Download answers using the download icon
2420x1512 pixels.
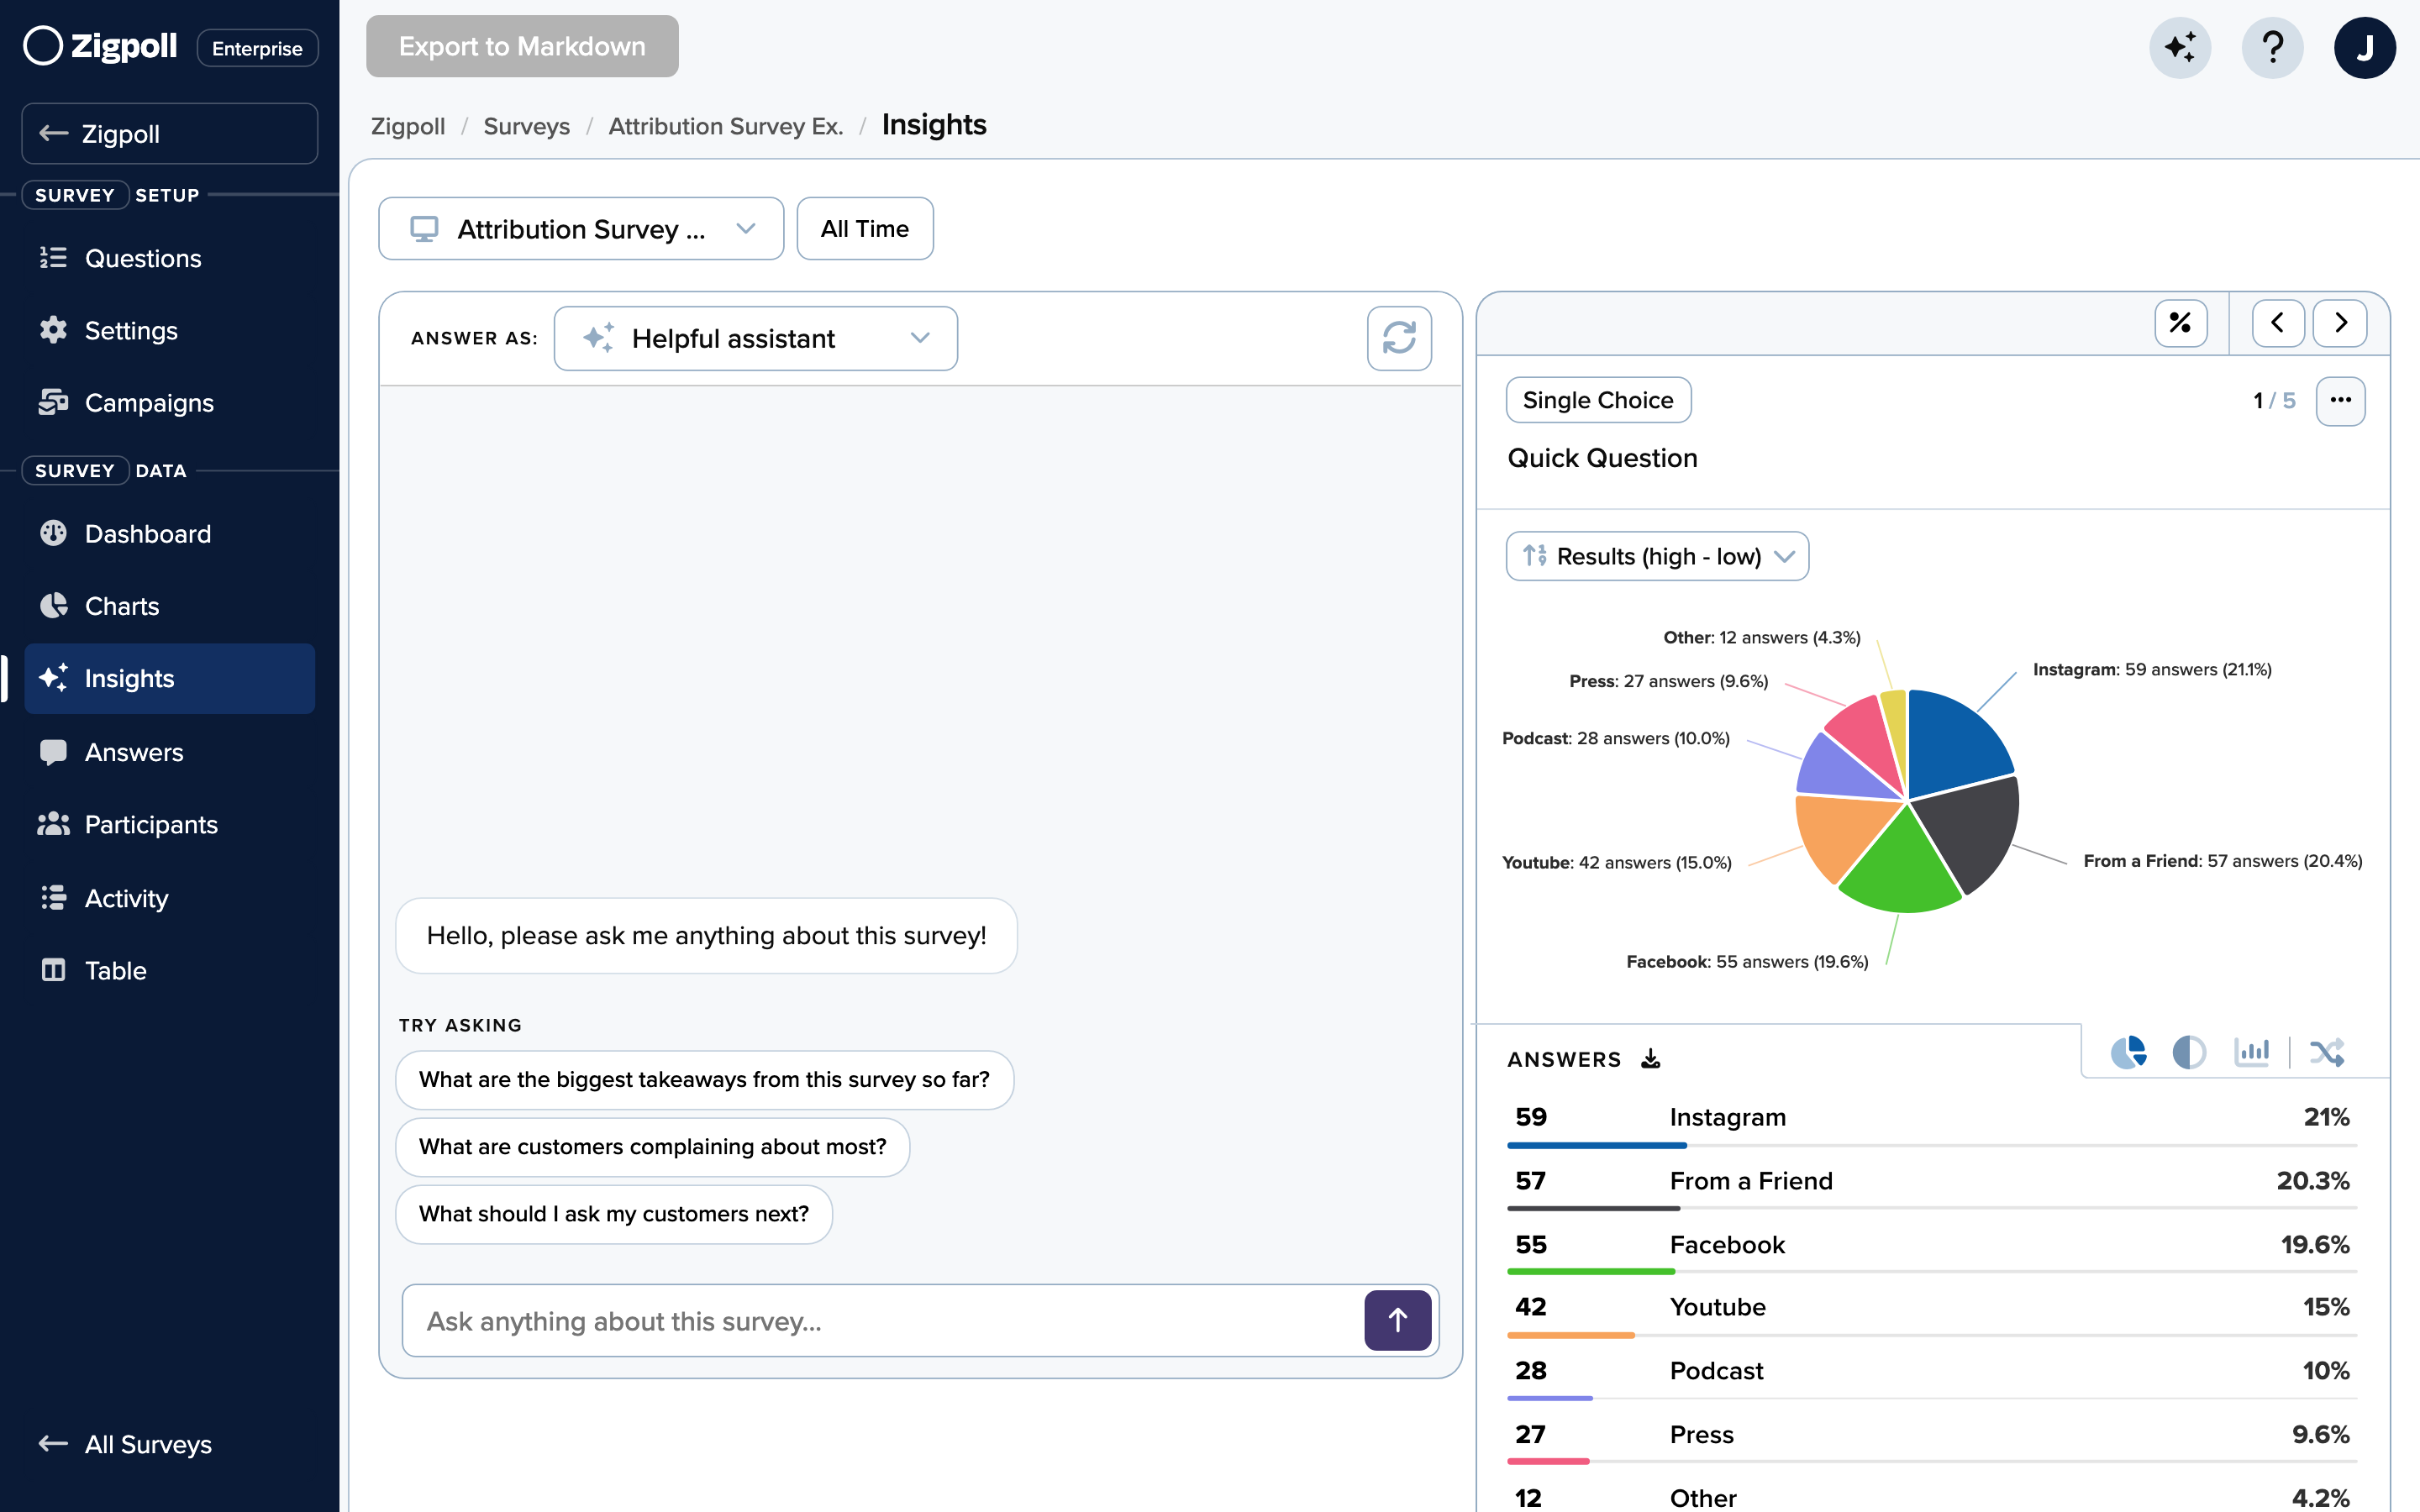[x=1651, y=1058]
